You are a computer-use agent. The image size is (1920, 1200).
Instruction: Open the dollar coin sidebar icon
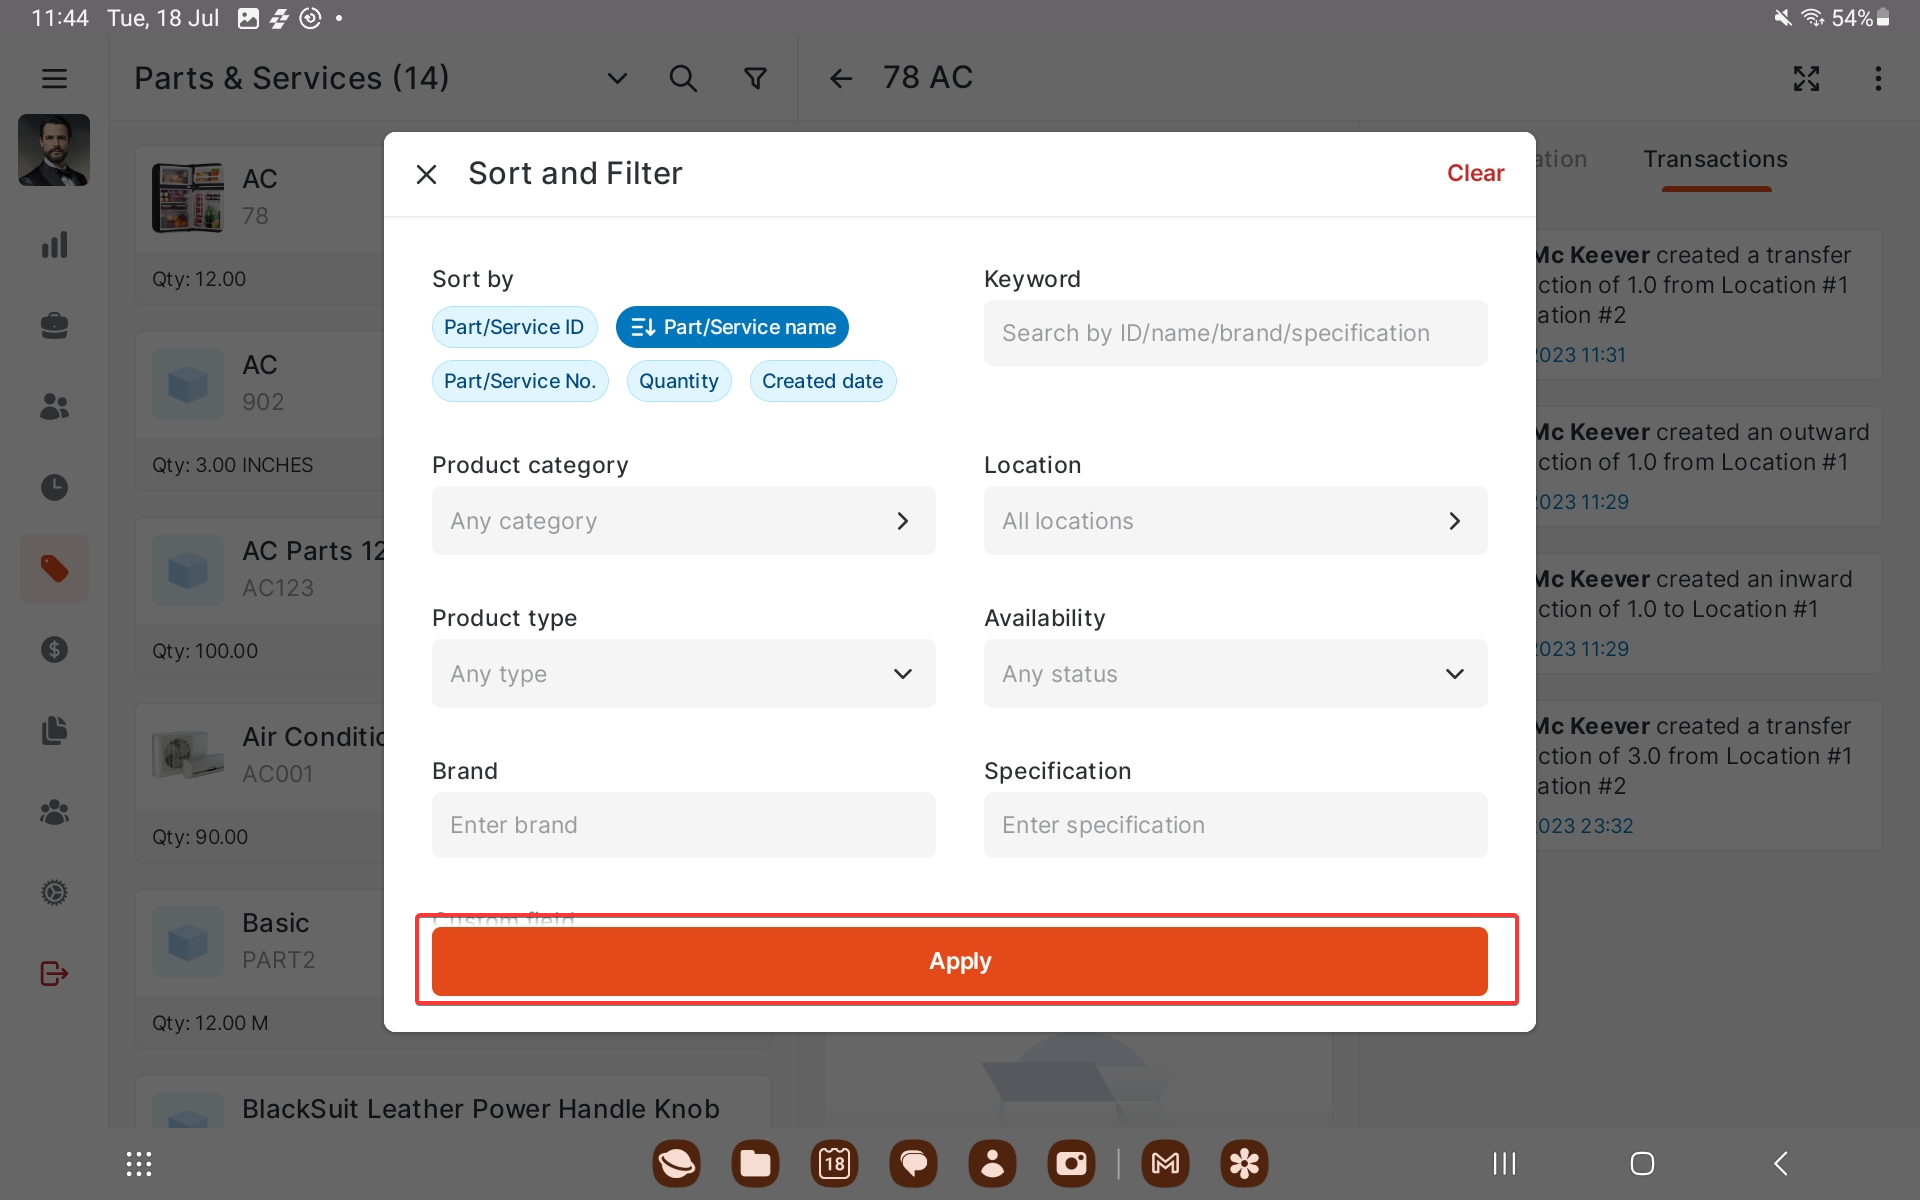(54, 650)
